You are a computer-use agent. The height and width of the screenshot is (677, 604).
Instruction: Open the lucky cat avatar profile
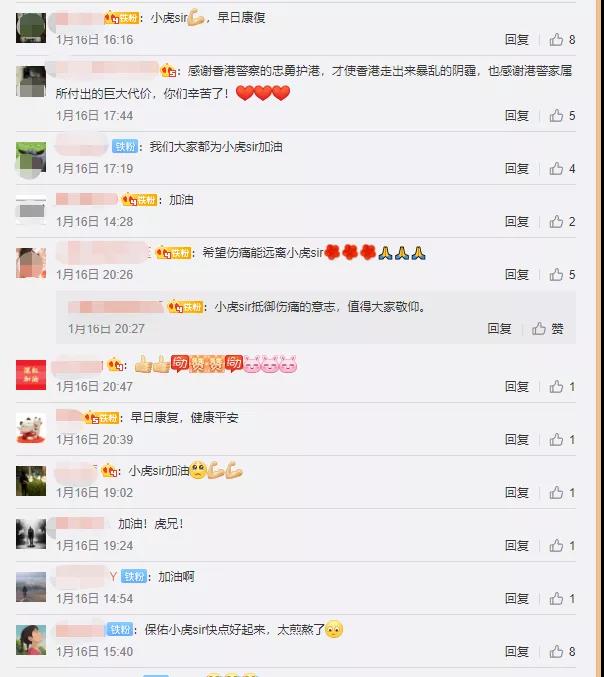pyautogui.click(x=31, y=428)
